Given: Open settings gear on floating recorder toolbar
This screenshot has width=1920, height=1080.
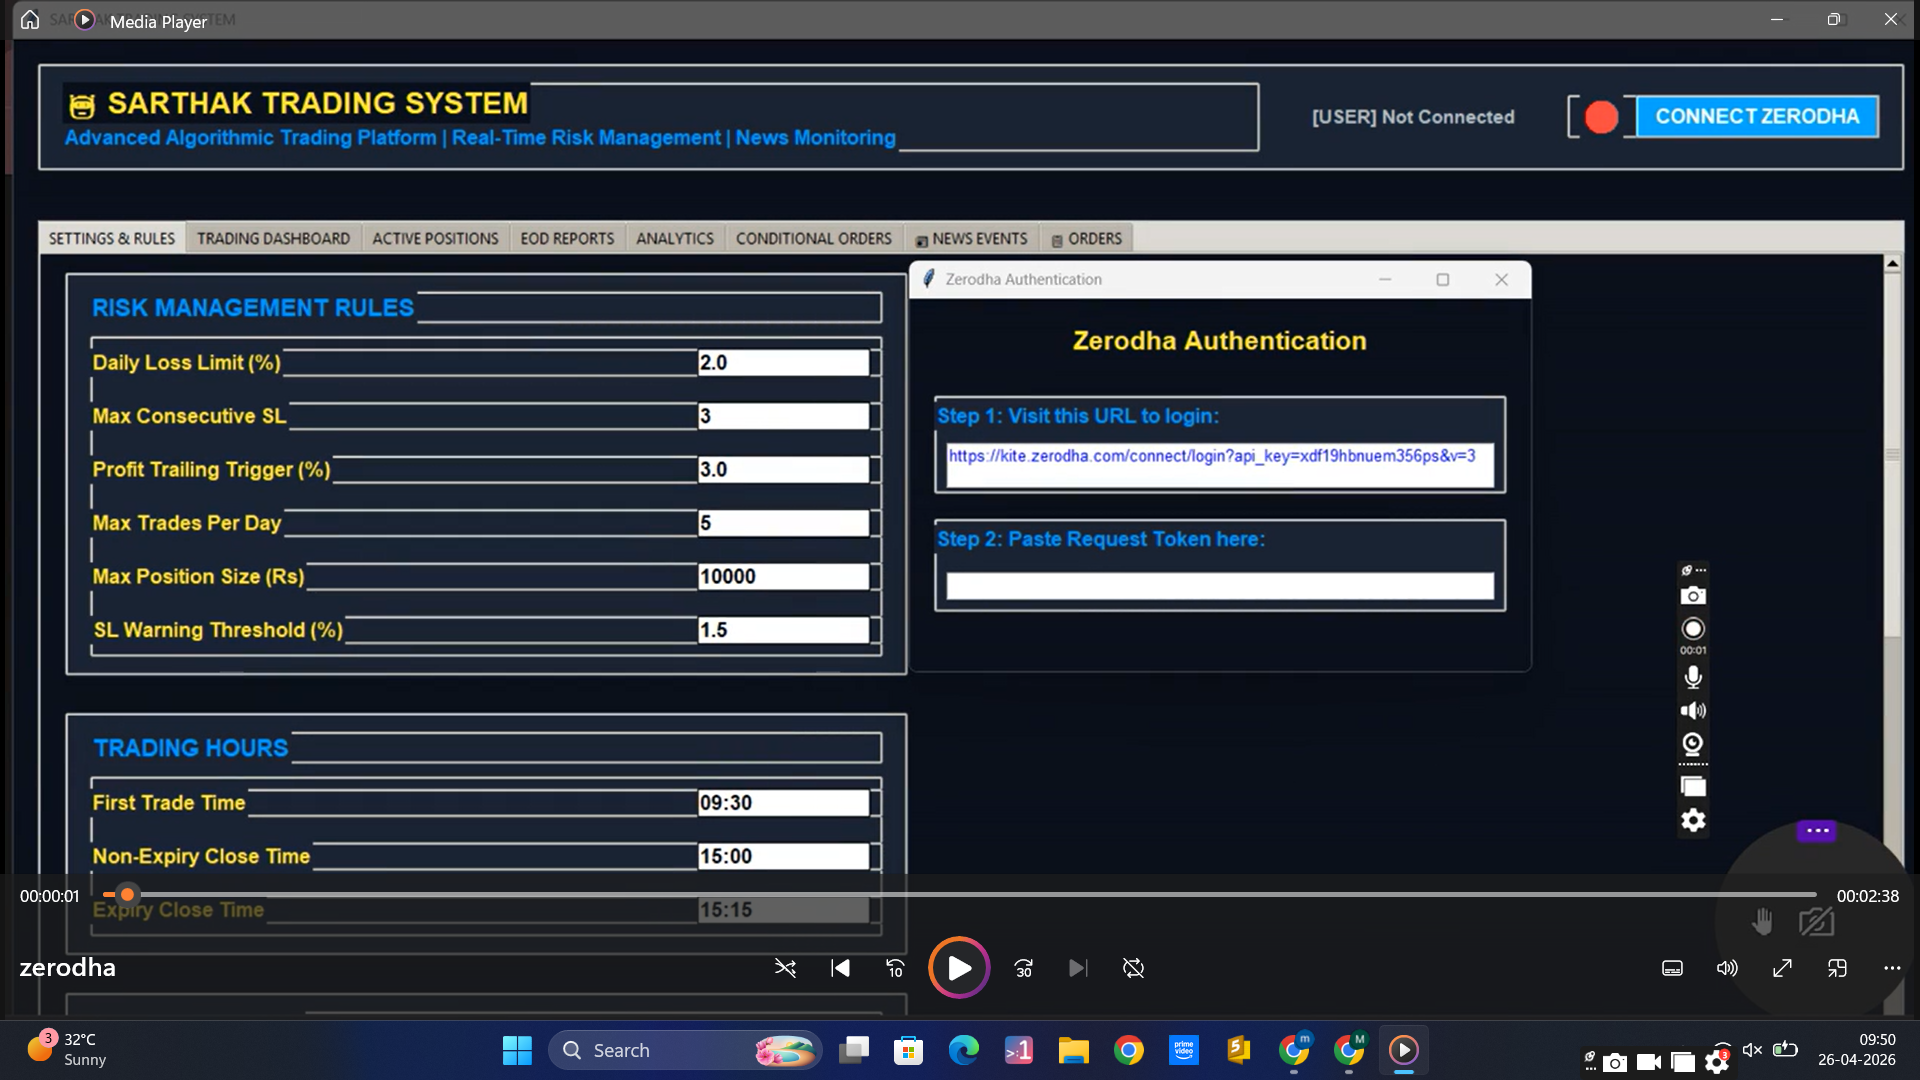Looking at the screenshot, I should point(1693,820).
